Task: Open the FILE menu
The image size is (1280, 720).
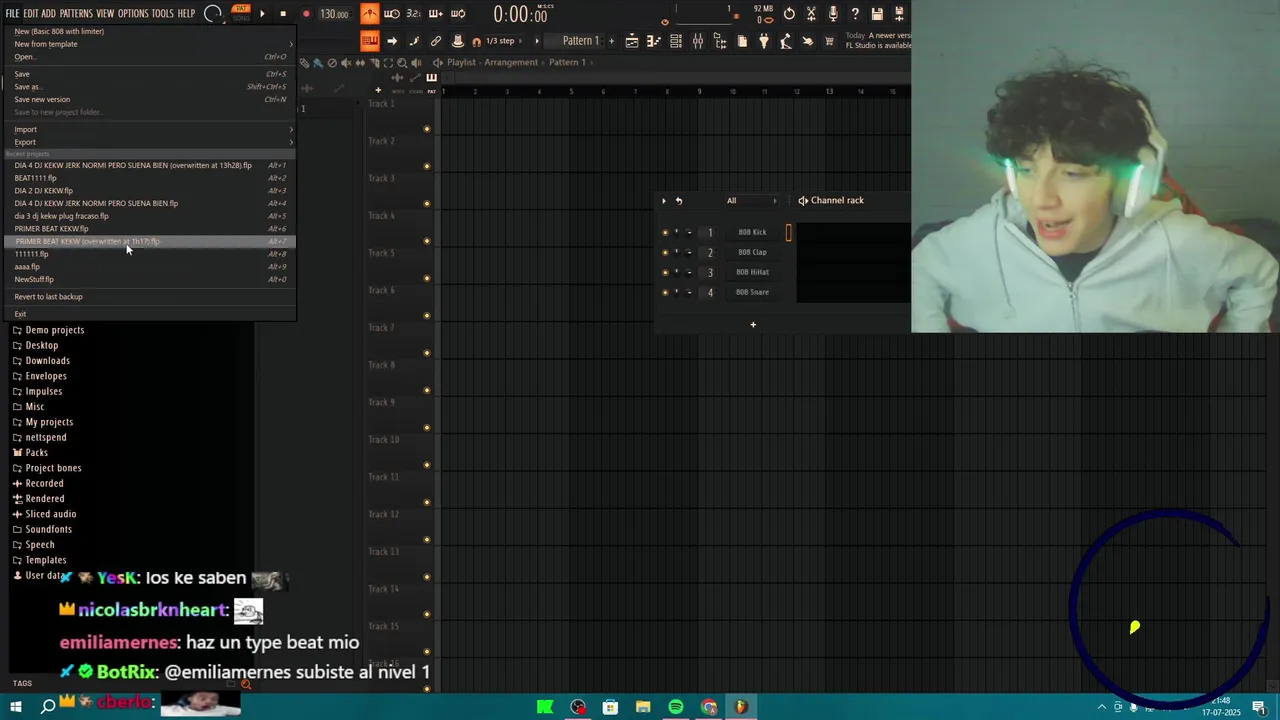Action: pyautogui.click(x=12, y=14)
